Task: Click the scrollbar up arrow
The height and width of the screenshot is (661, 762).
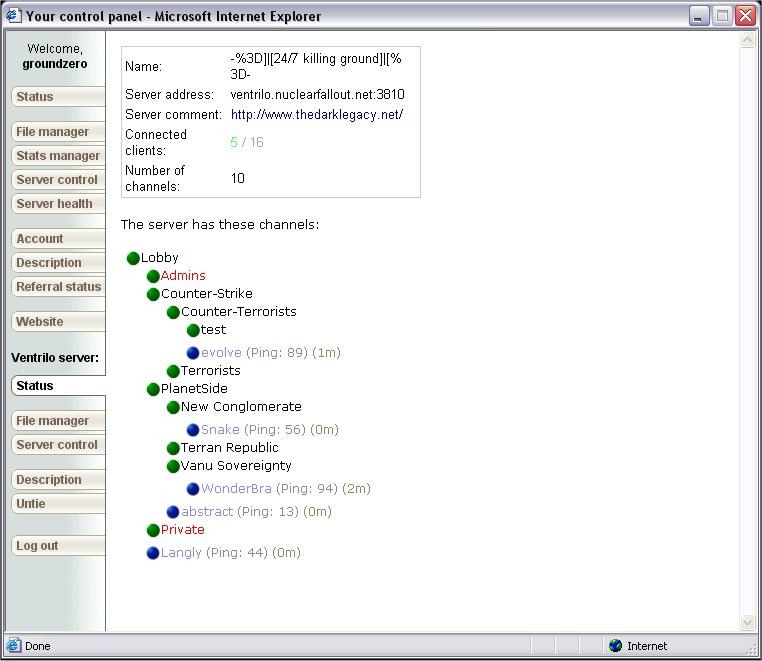Action: pyautogui.click(x=747, y=40)
